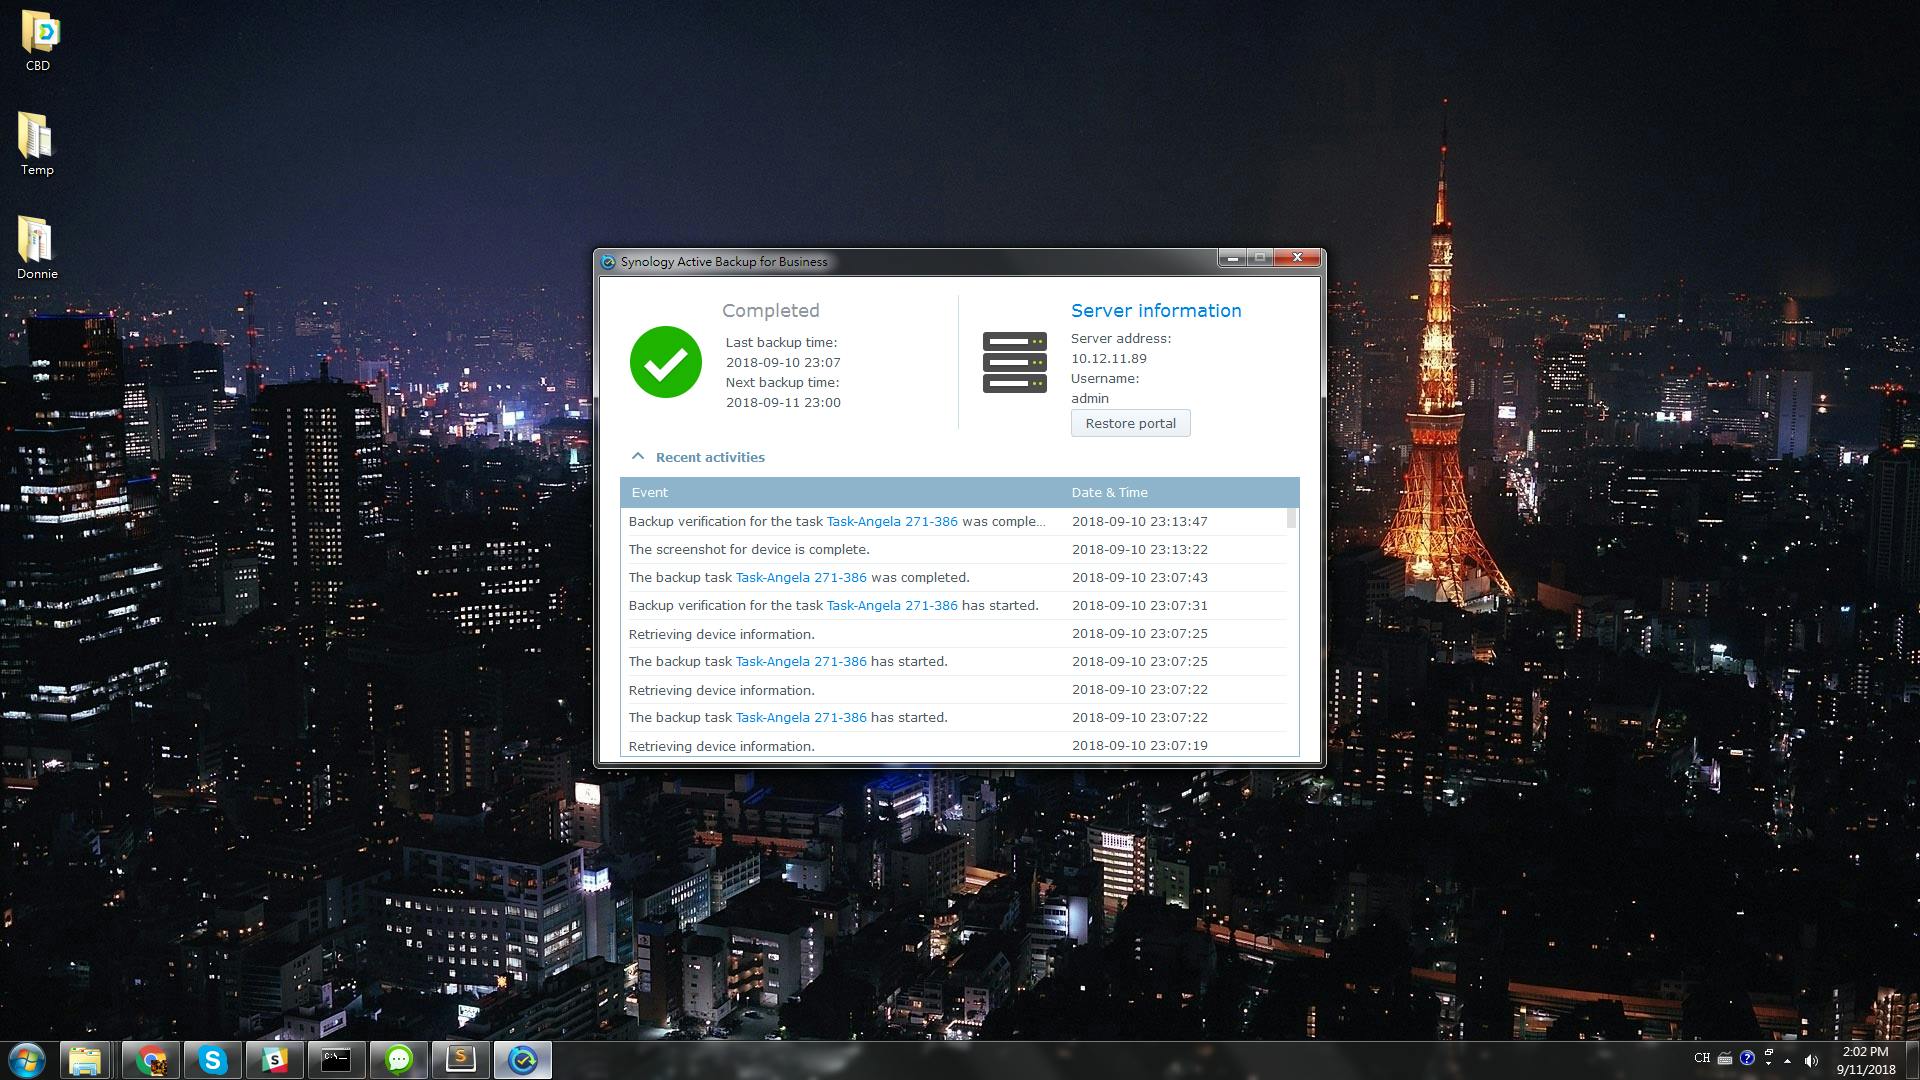Open Slack from the taskbar
Viewport: 1920px width, 1080px height.
pyautogui.click(x=275, y=1060)
